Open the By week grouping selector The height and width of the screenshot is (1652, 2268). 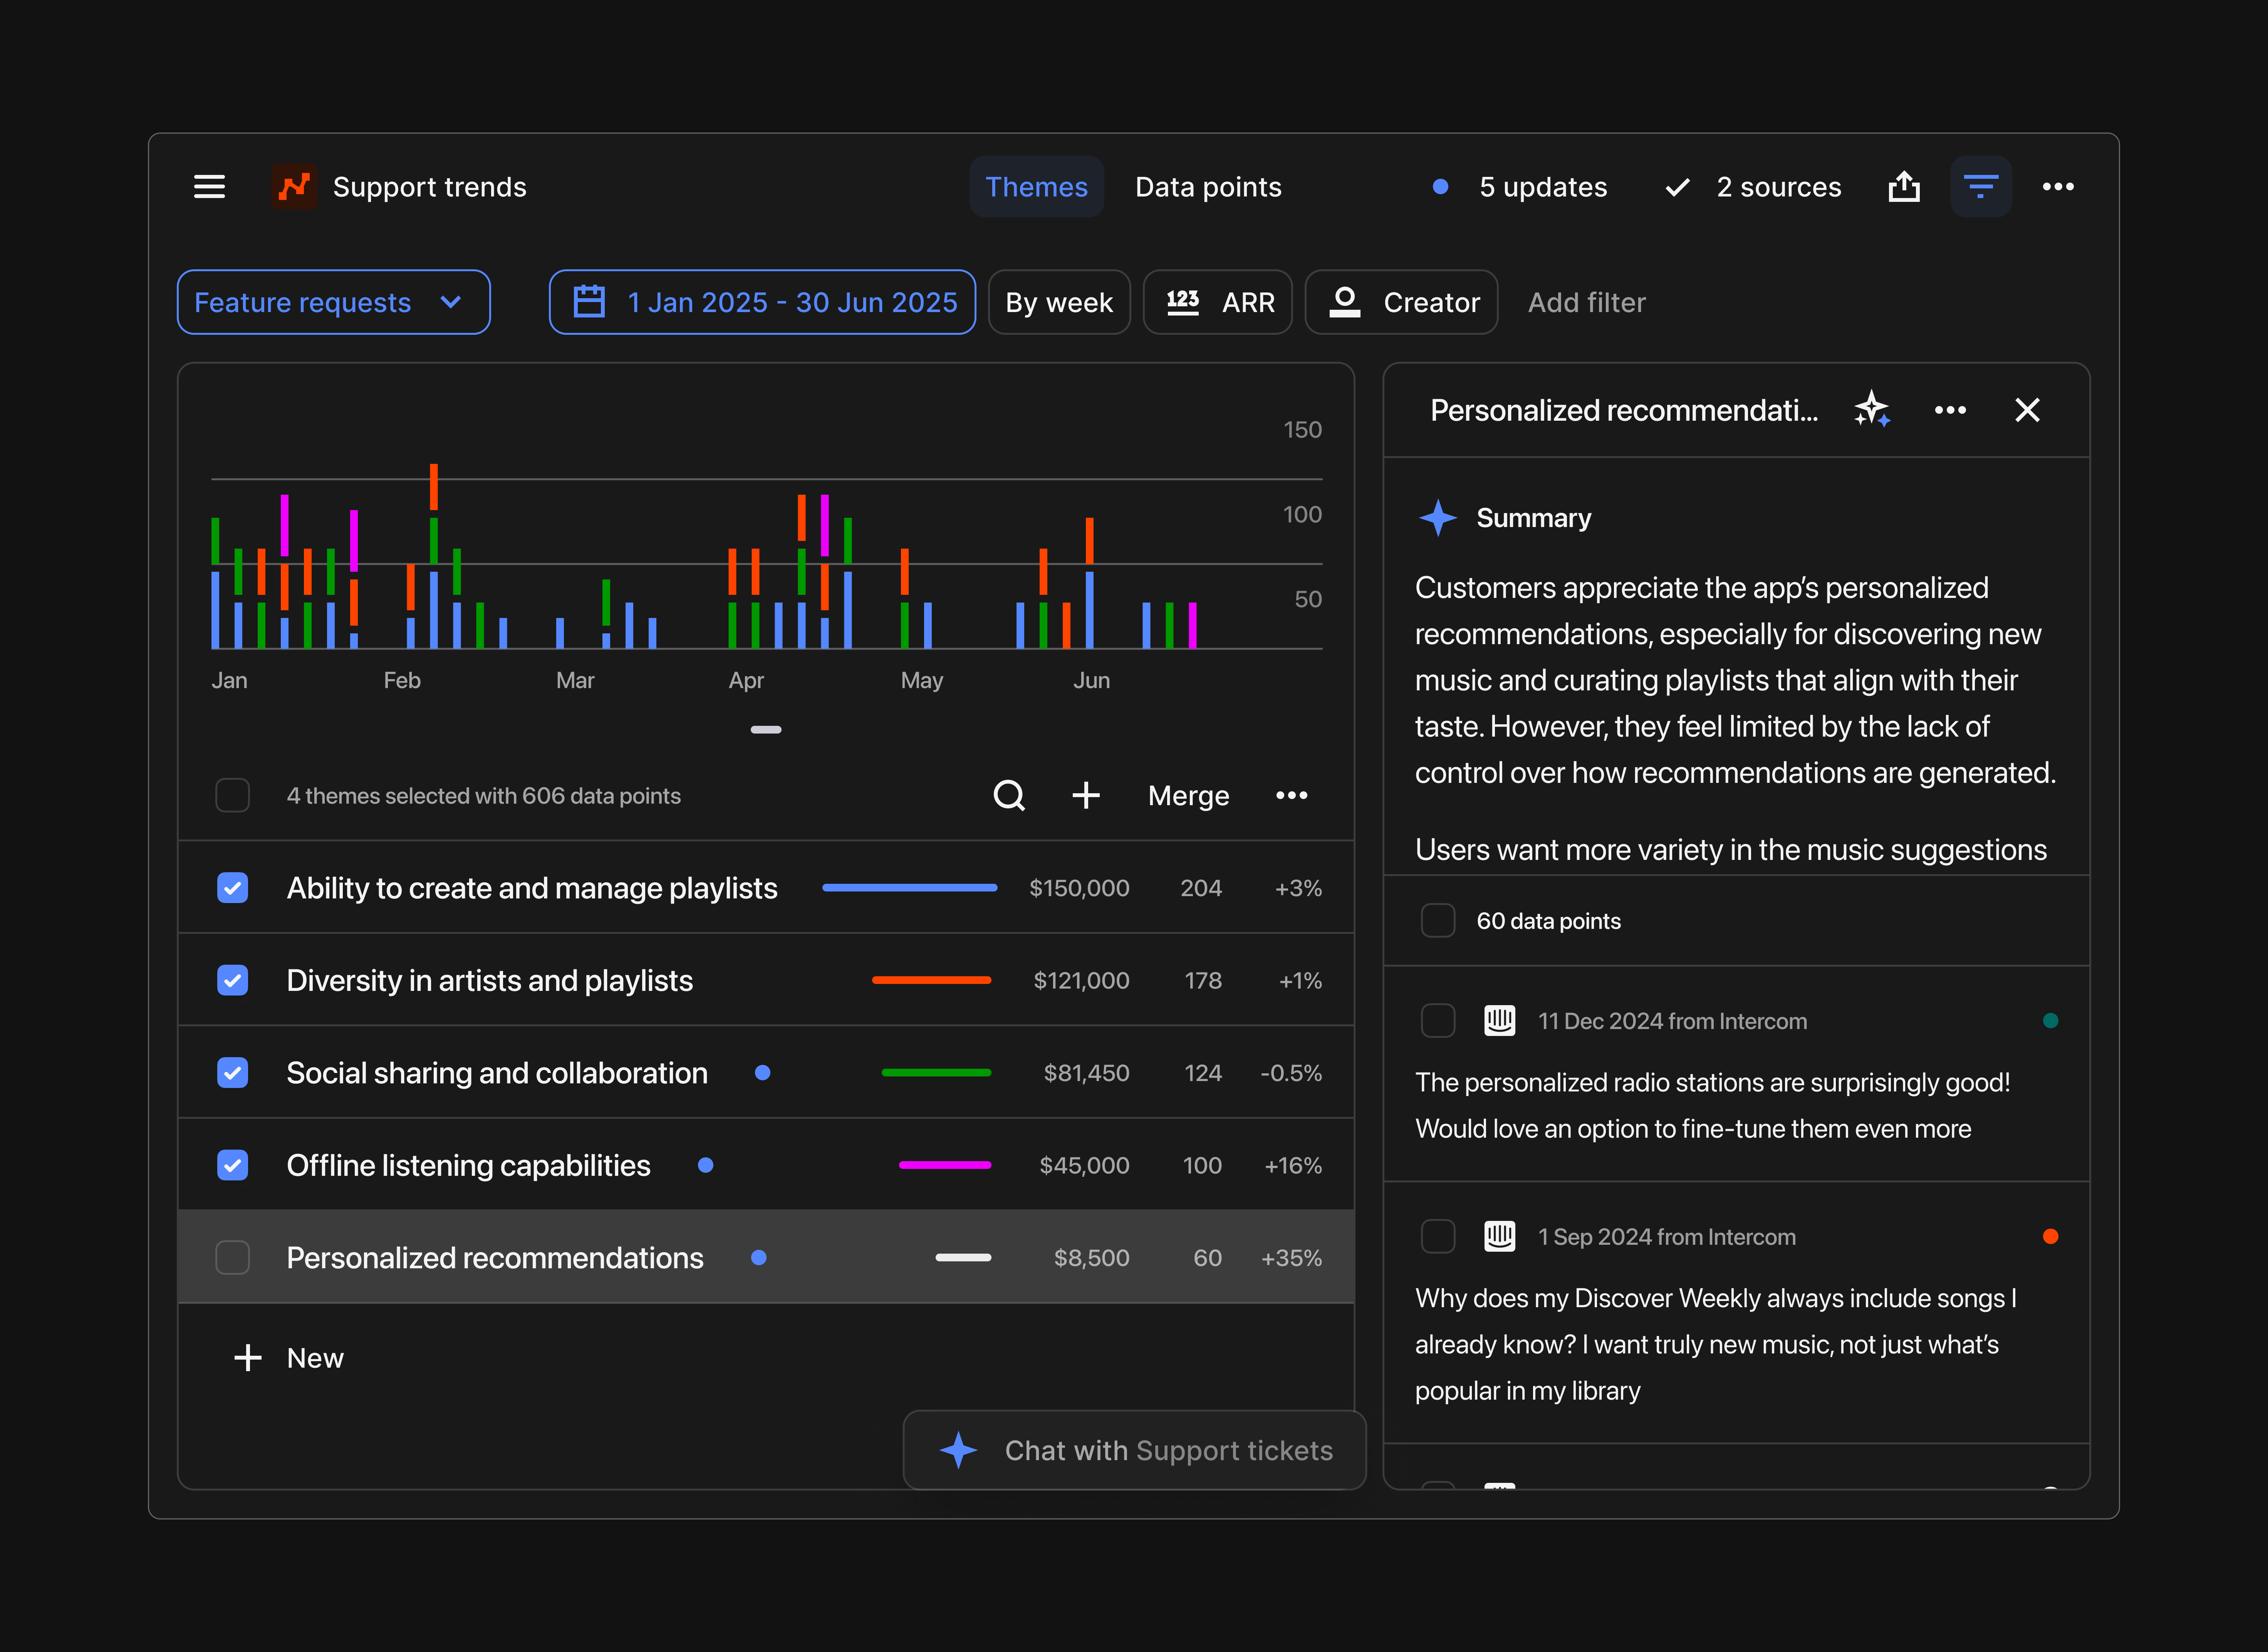click(x=1059, y=302)
